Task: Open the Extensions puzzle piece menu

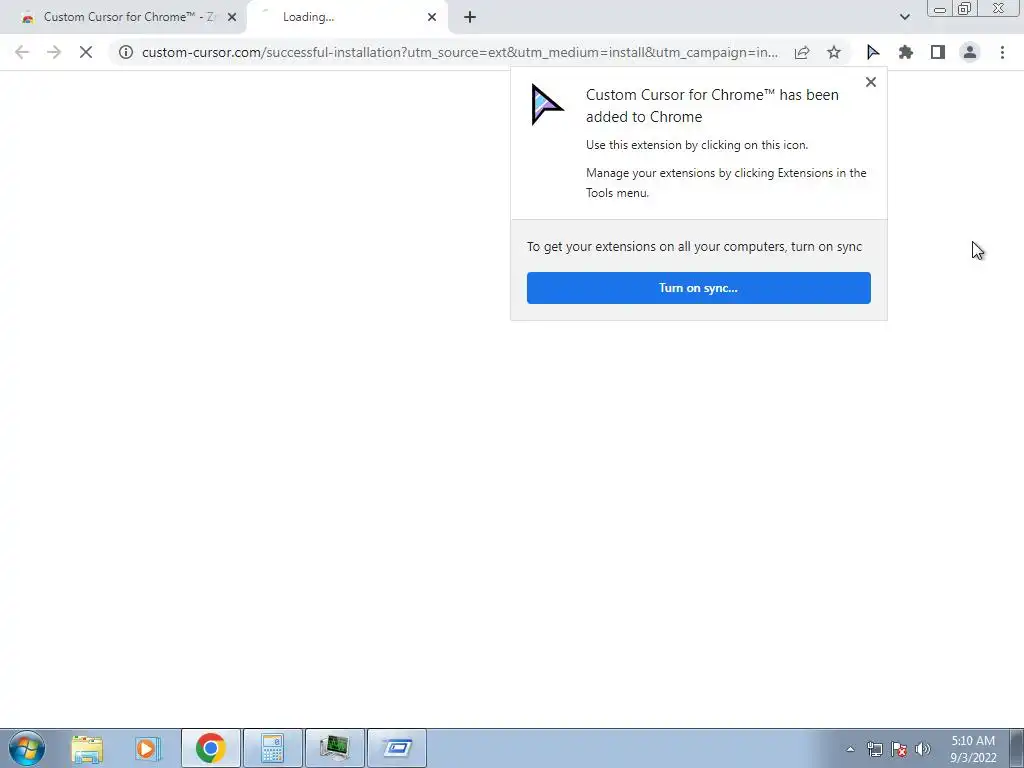Action: [x=905, y=52]
